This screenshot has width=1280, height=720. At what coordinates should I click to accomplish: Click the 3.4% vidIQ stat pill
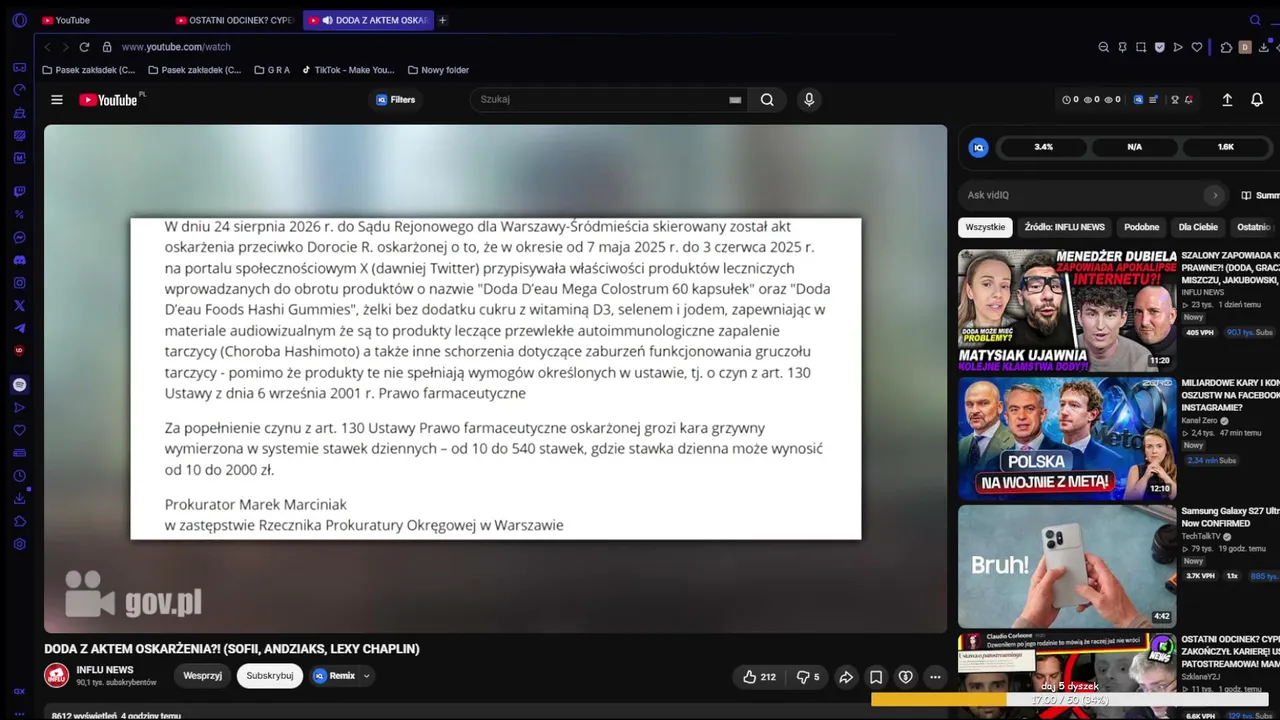(x=1043, y=147)
